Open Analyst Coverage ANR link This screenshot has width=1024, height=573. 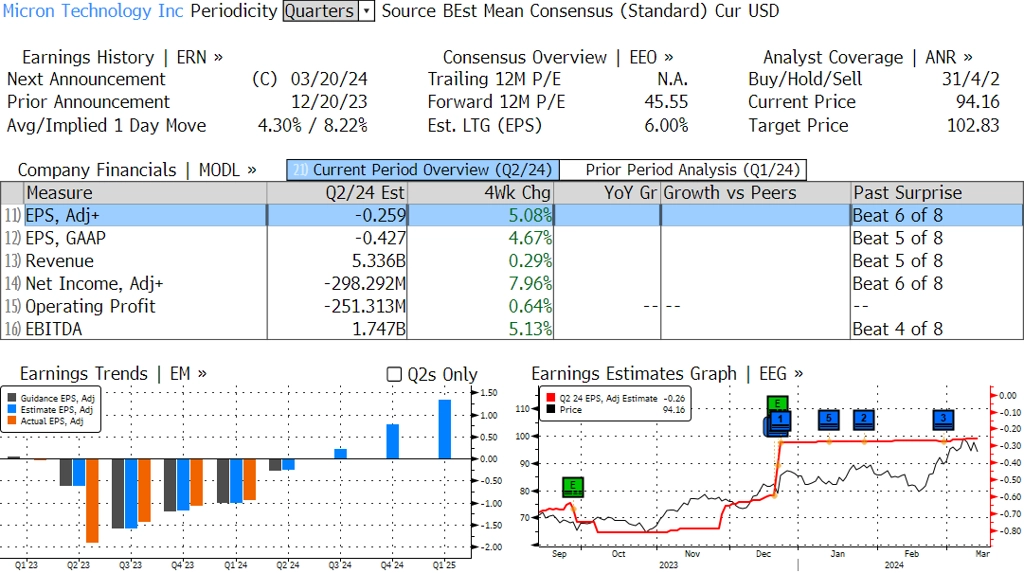click(868, 57)
